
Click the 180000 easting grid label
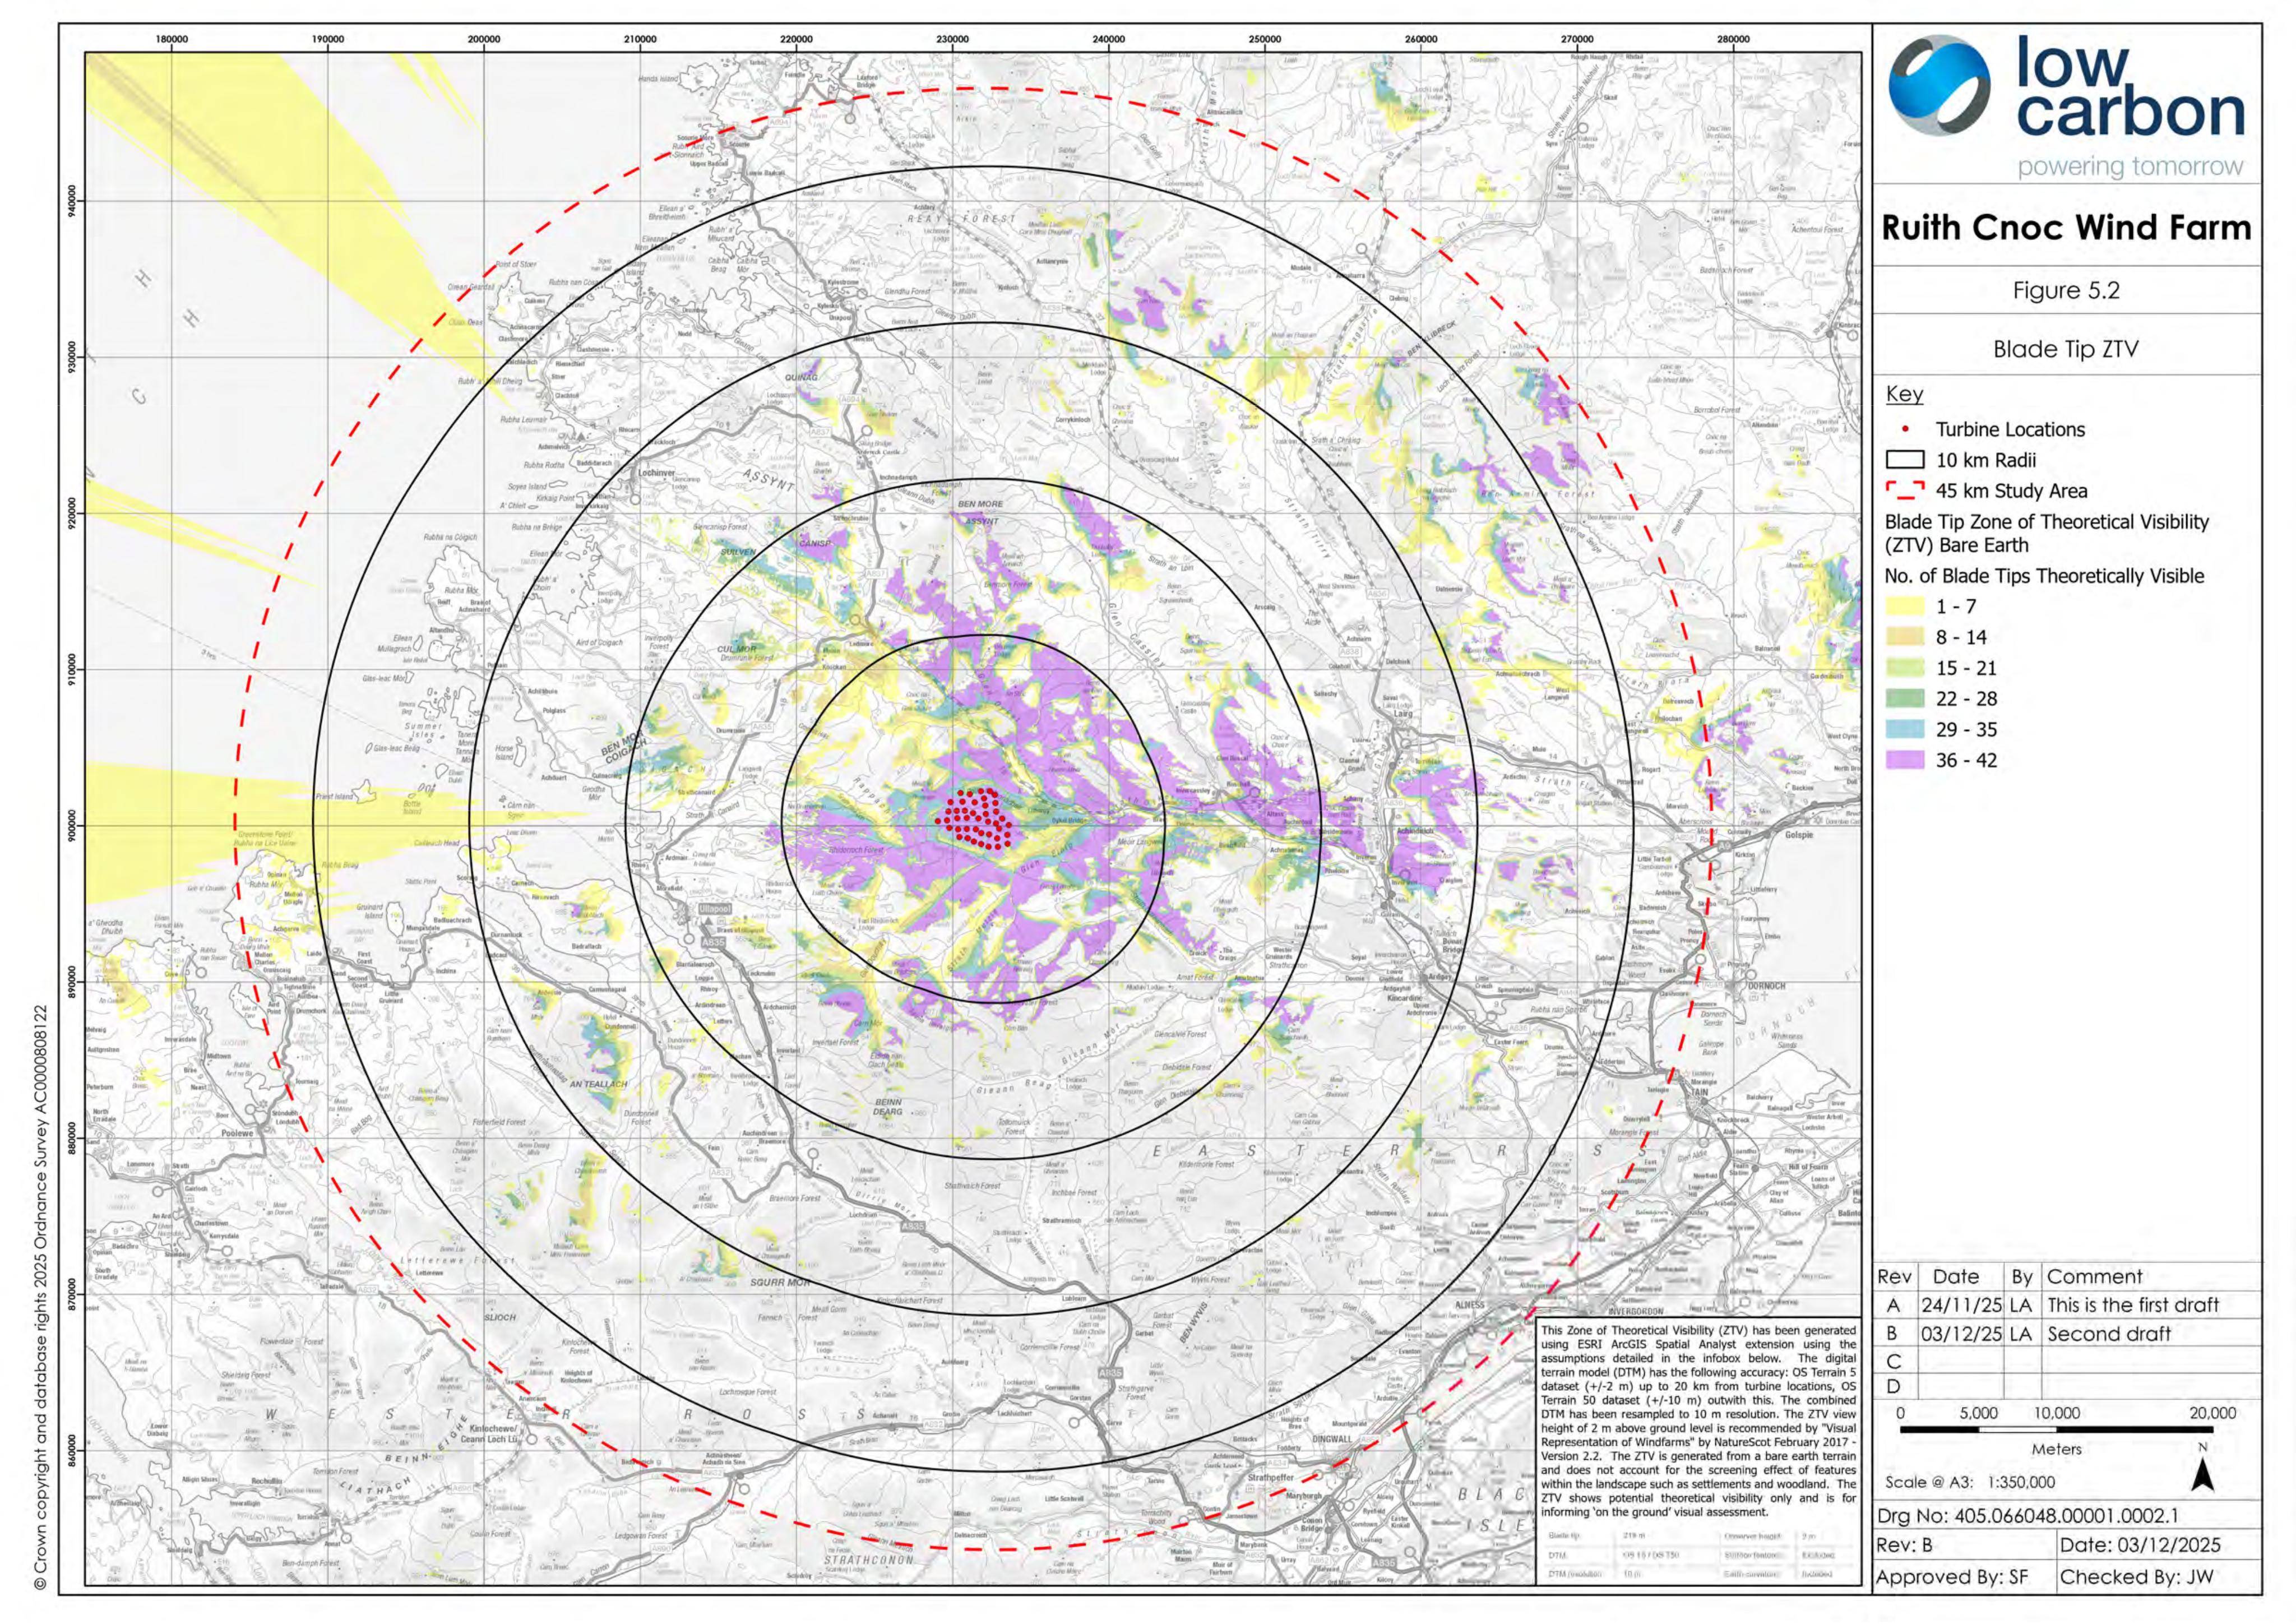(x=172, y=39)
